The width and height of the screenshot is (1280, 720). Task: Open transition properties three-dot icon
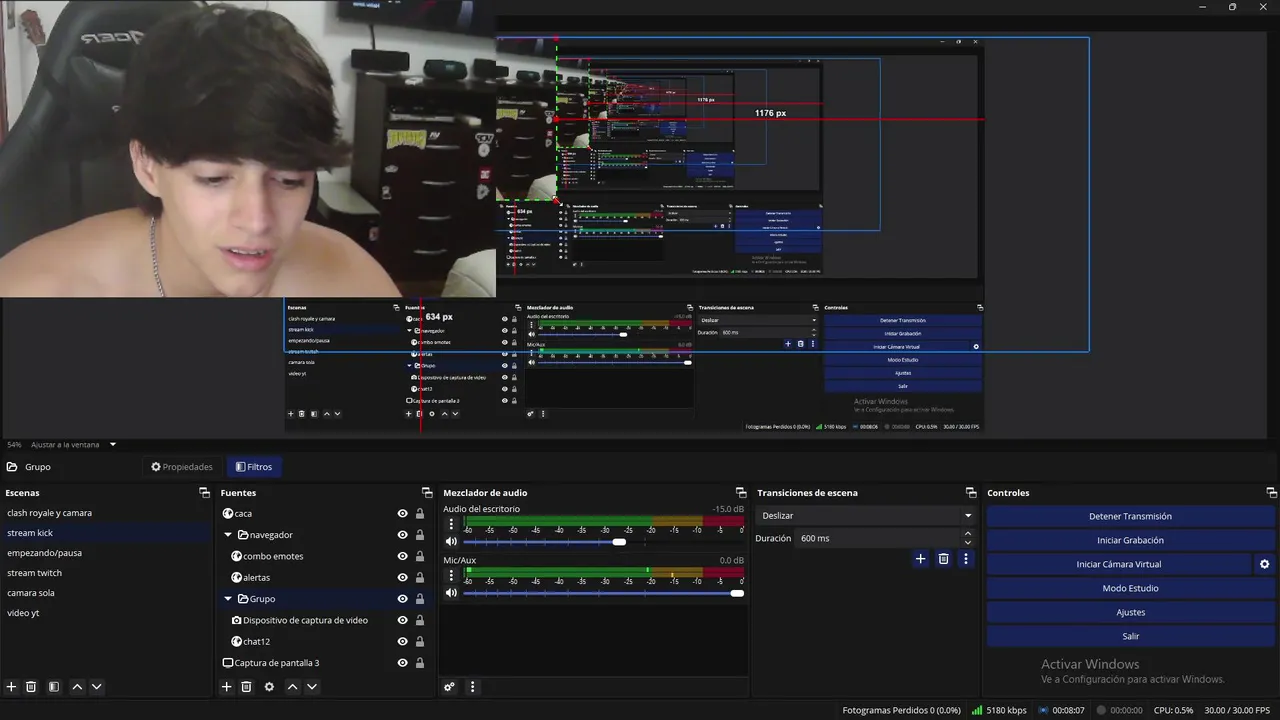[x=965, y=559]
